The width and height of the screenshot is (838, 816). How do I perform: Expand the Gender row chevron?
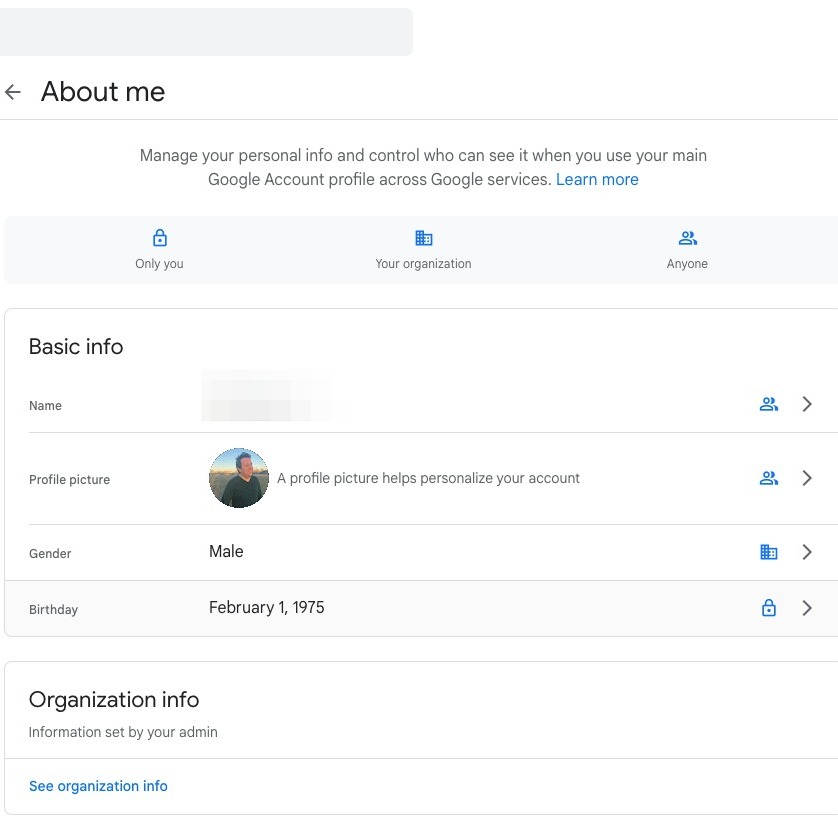pos(807,552)
